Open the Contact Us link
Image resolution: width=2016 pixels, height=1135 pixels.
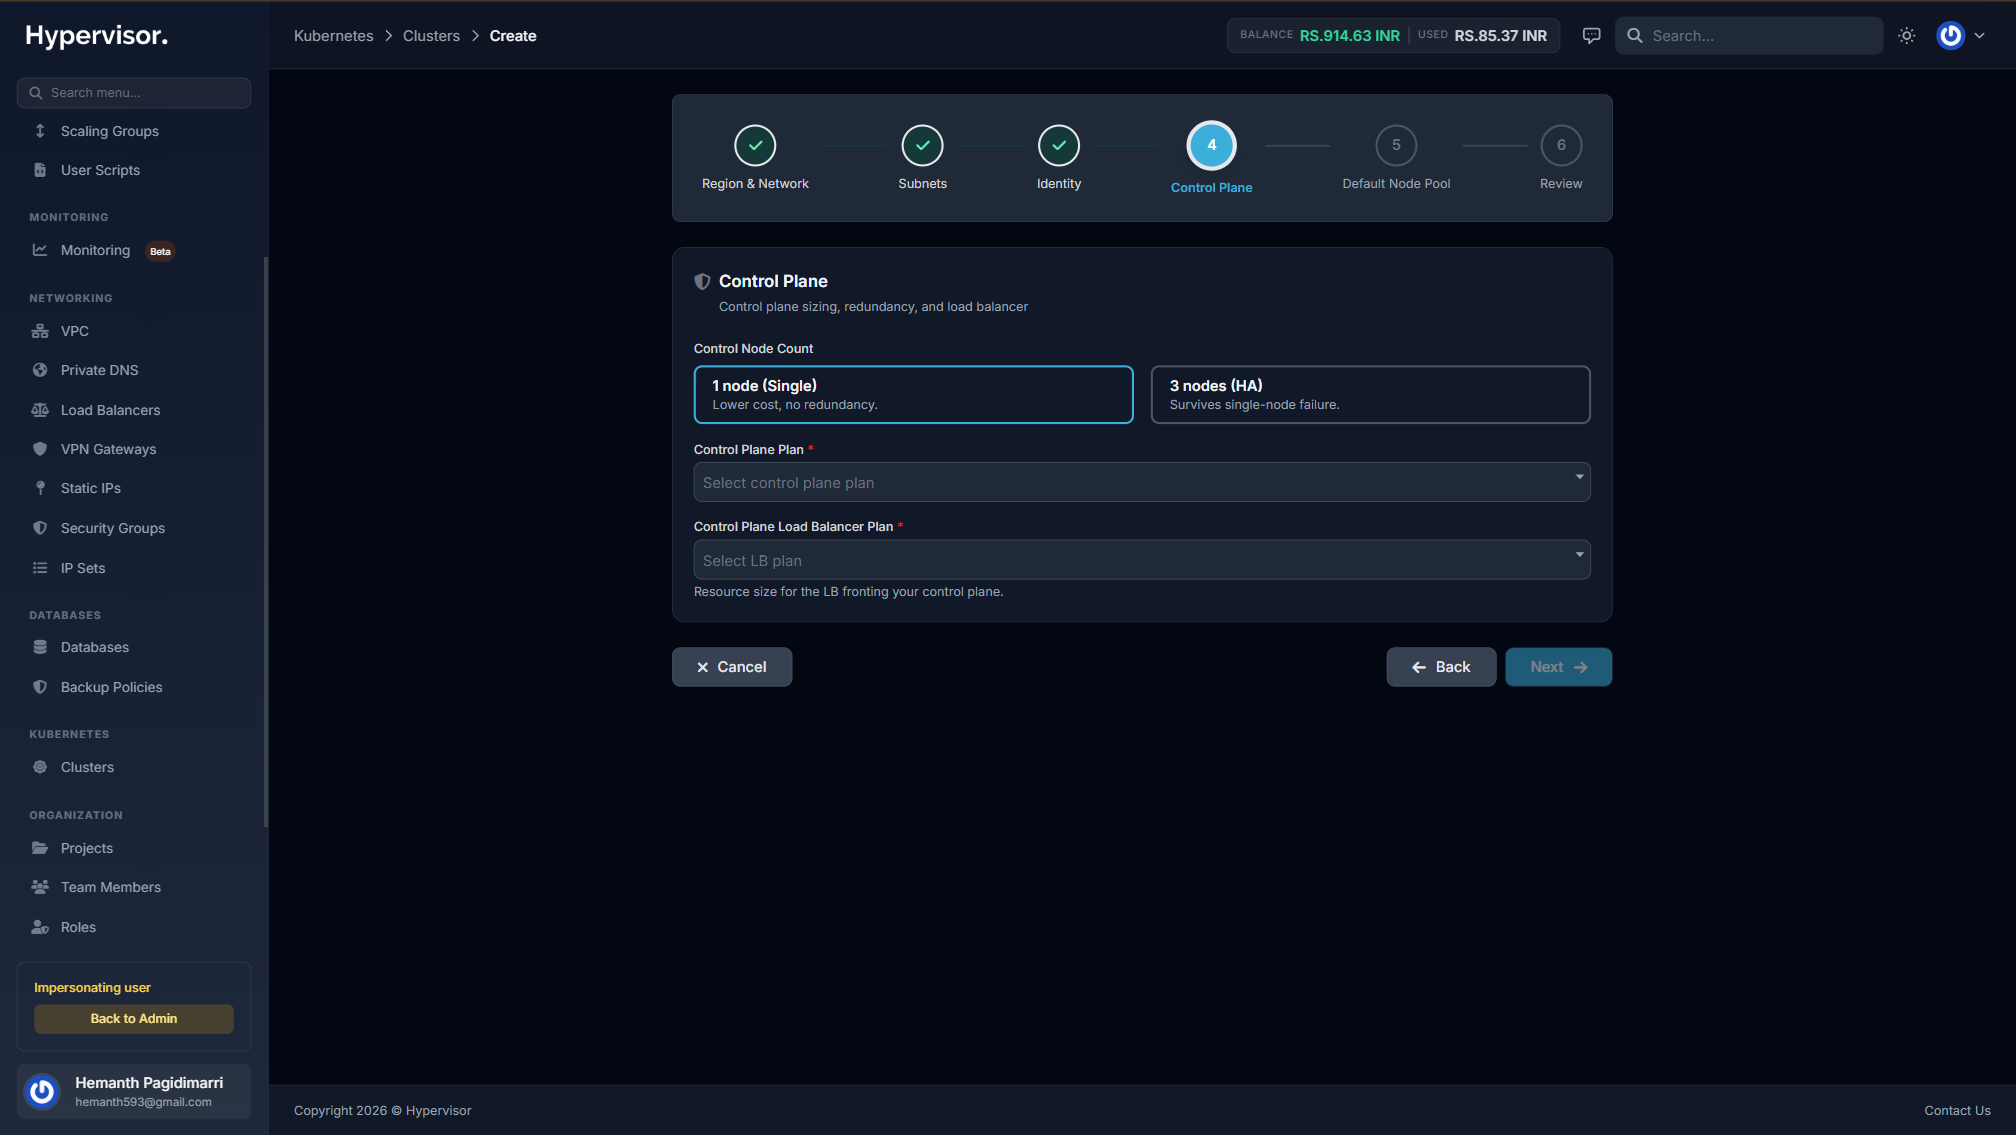(1957, 1110)
